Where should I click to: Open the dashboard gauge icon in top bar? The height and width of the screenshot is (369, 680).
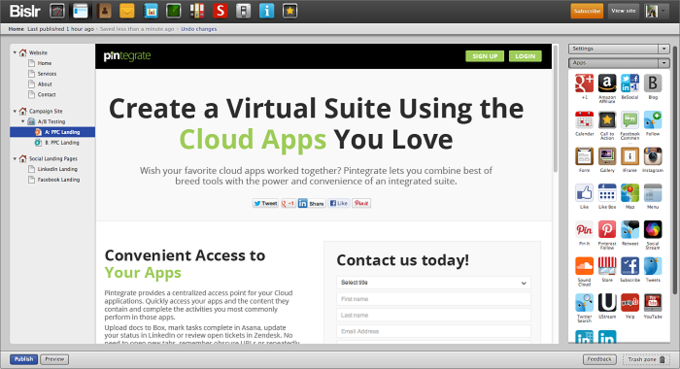(57, 11)
